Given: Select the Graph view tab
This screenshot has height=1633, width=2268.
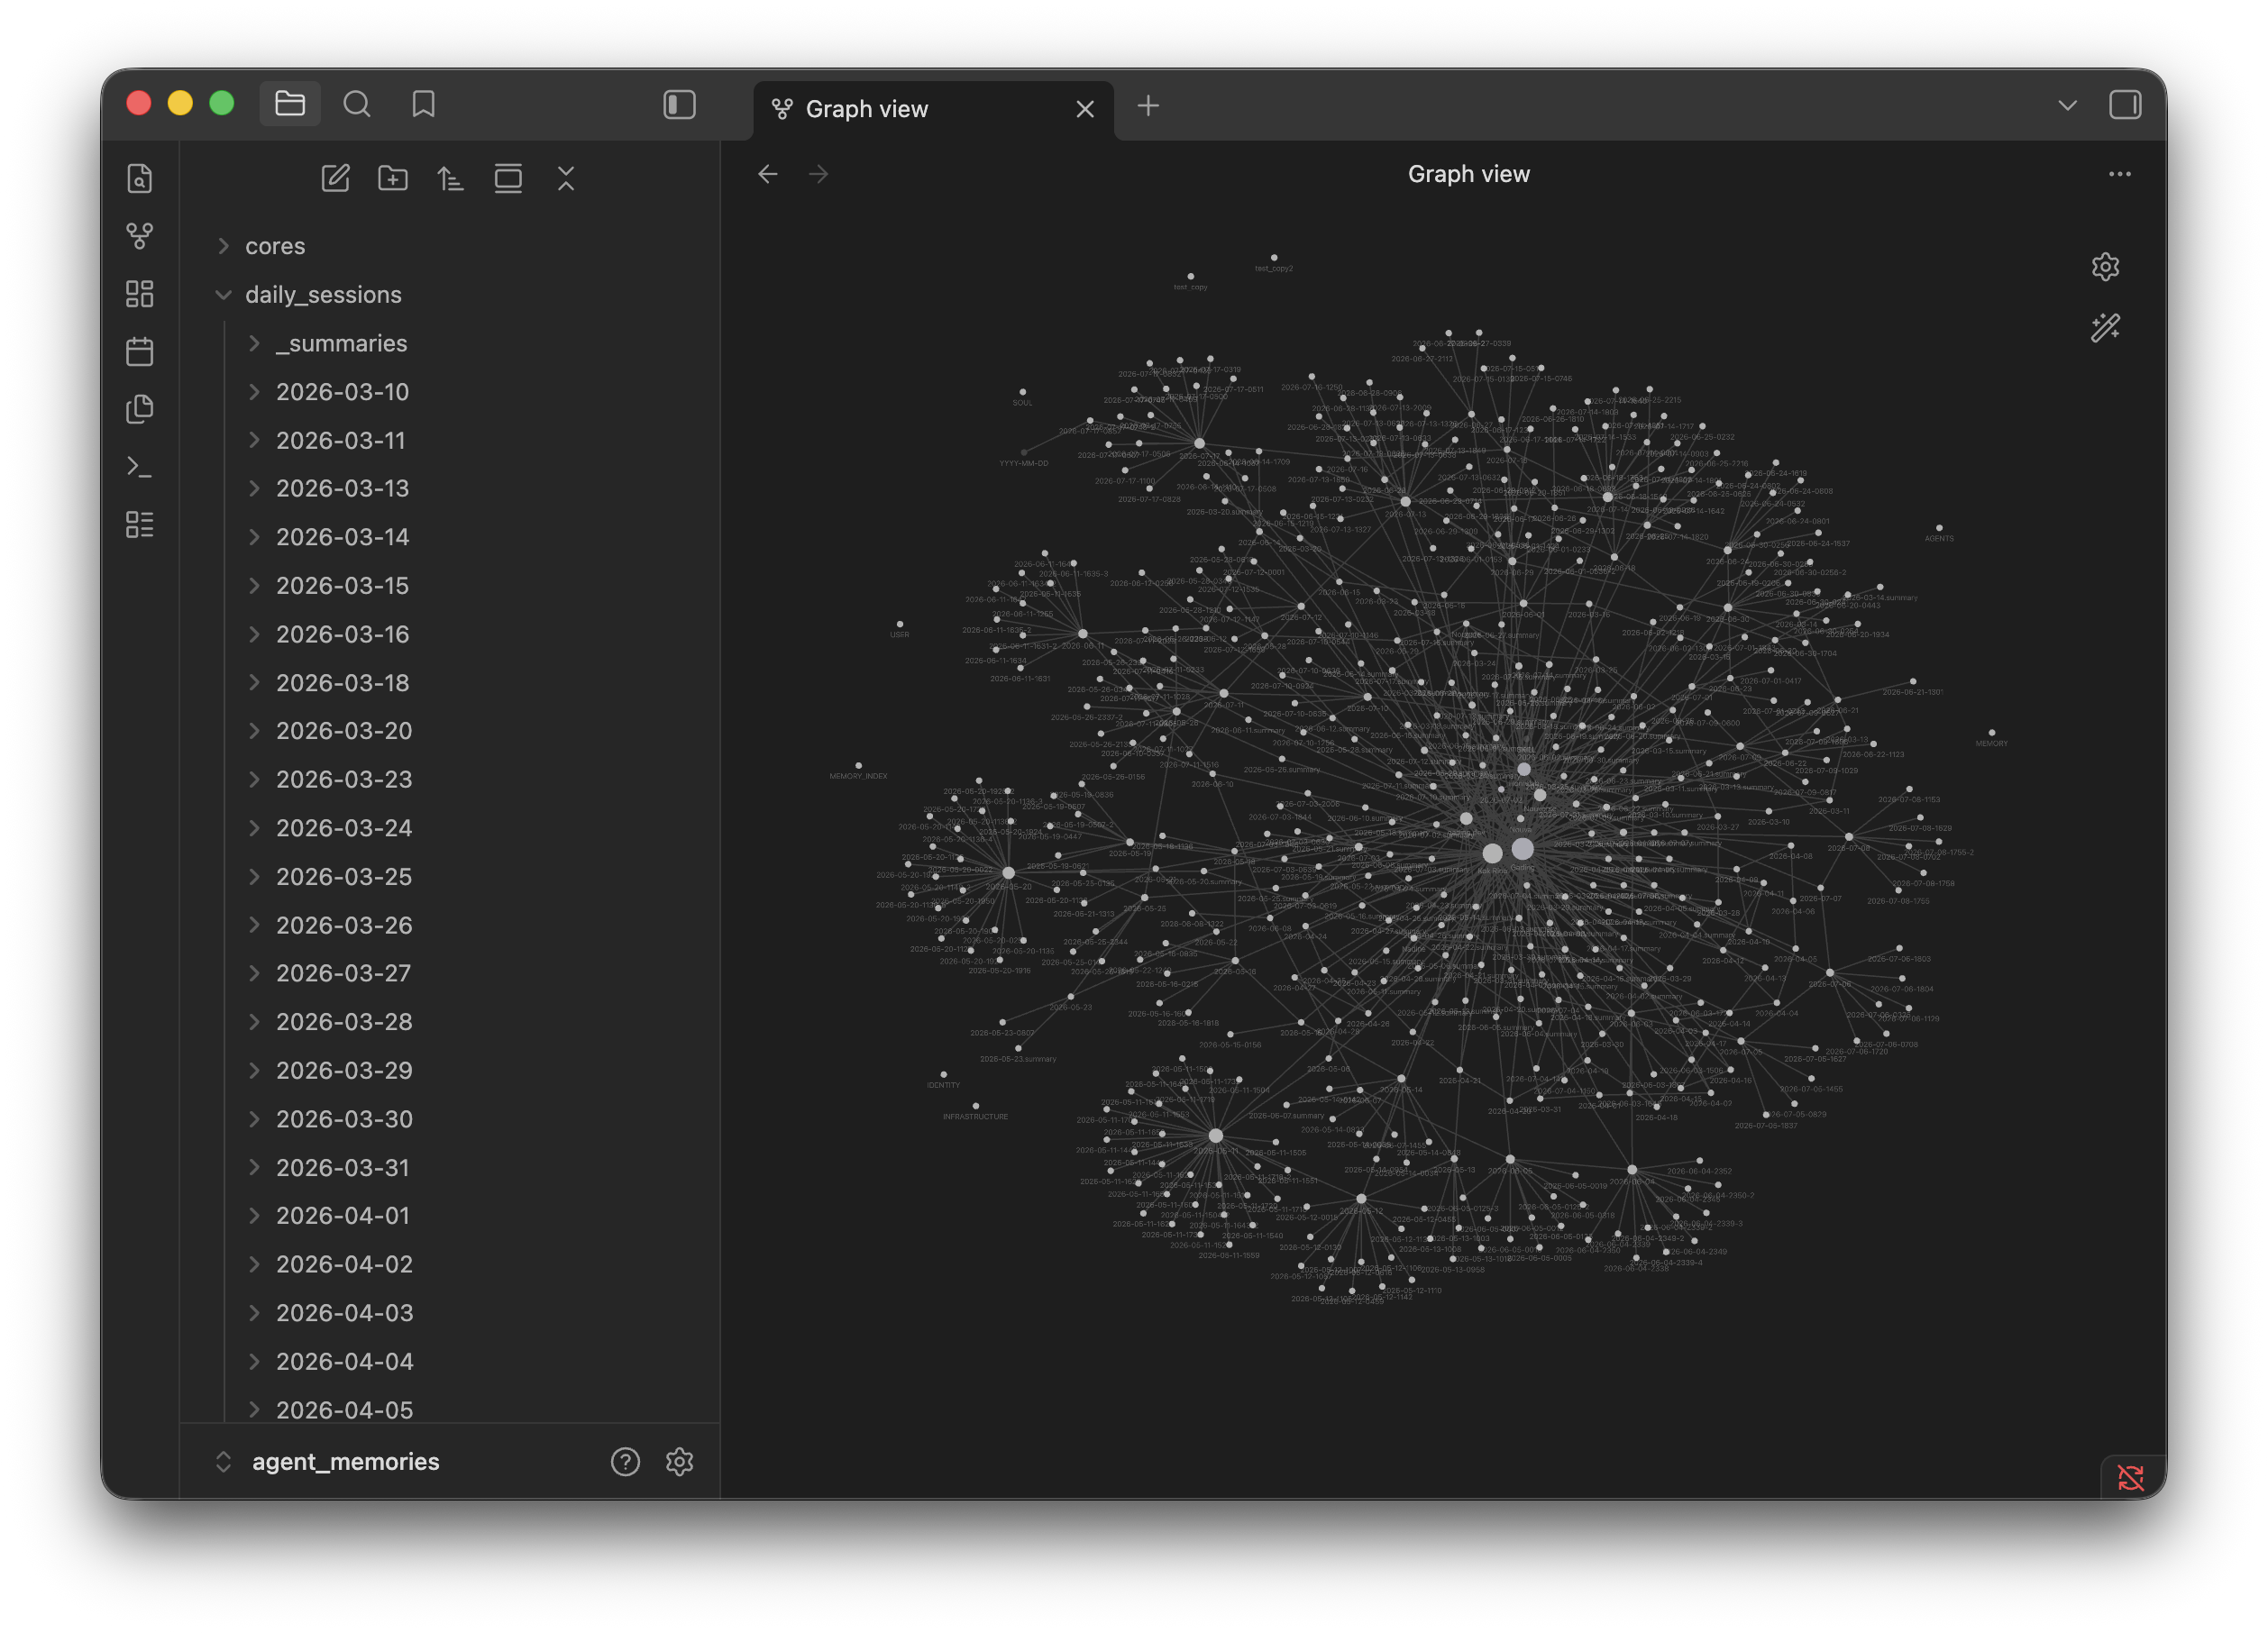Looking at the screenshot, I should coord(866,109).
